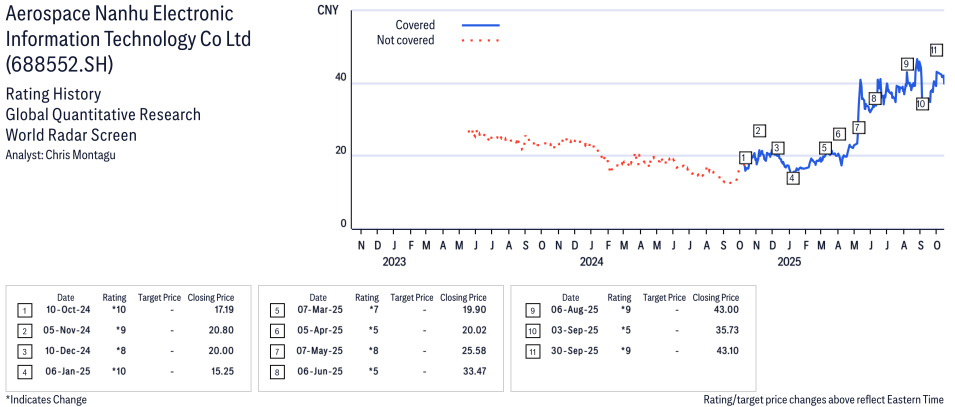Click the CNY axis label
This screenshot has height=407, width=955.
click(328, 11)
